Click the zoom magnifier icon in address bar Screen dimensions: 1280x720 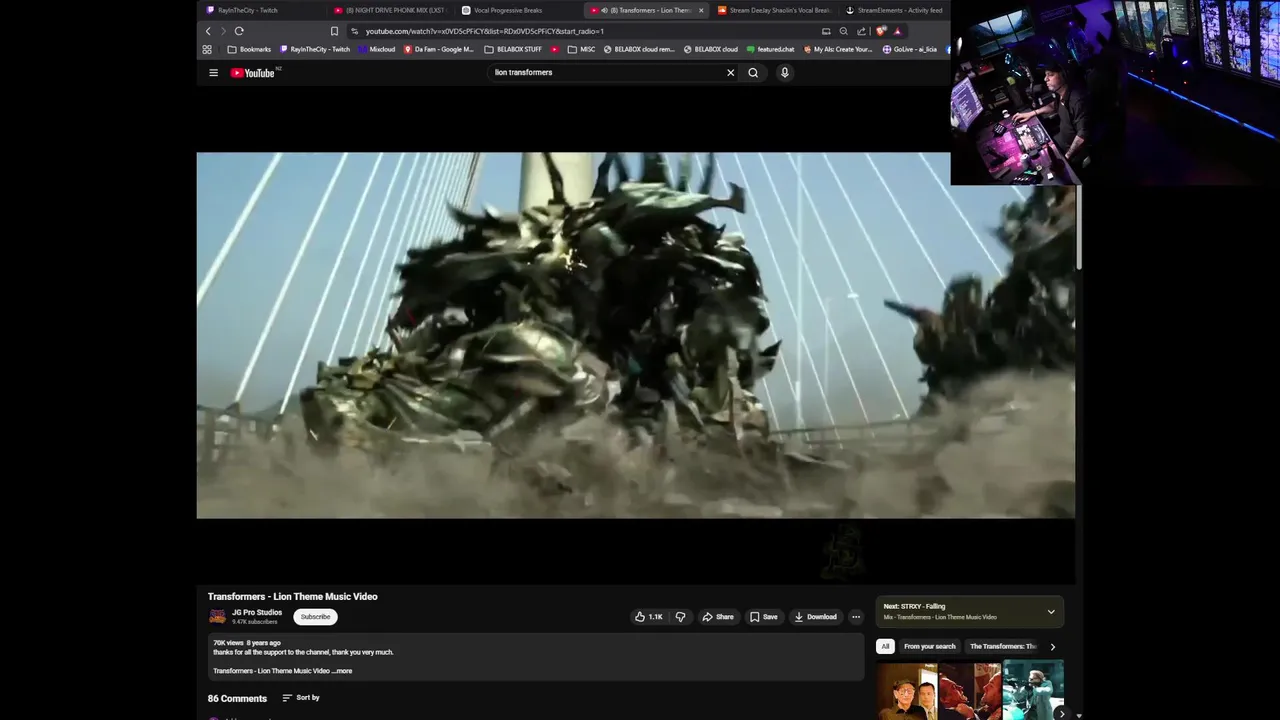843,31
